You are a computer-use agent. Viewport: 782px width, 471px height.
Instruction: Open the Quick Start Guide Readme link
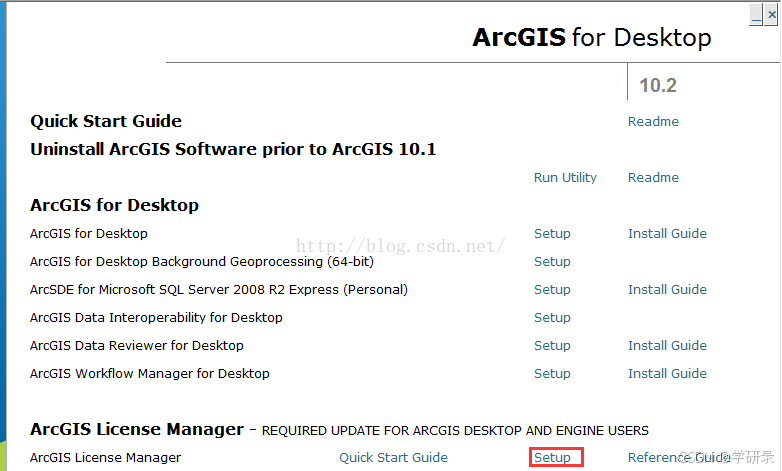[653, 121]
